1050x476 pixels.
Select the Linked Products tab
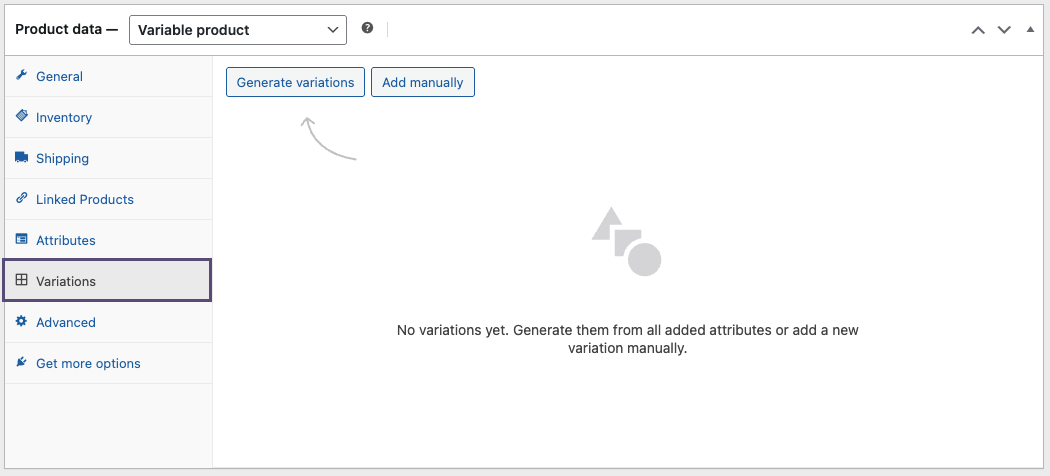pos(85,200)
